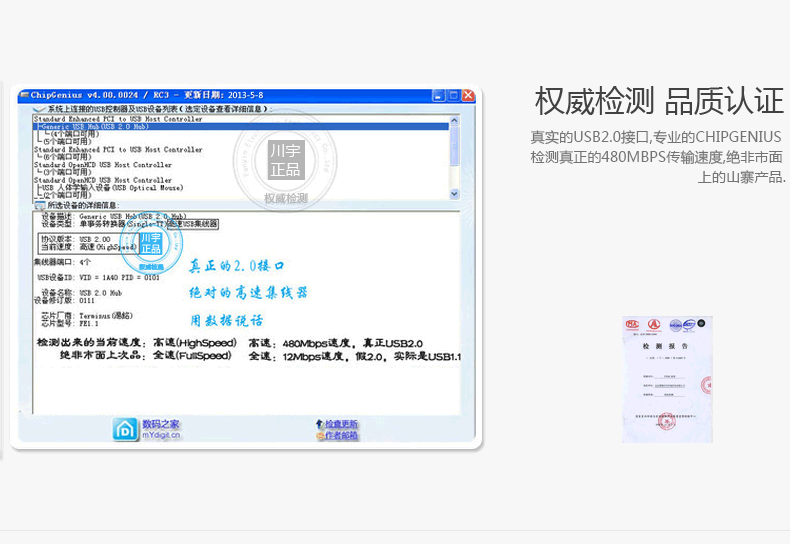Select the USB Optical Mouse device row
The height and width of the screenshot is (544, 790).
112,188
